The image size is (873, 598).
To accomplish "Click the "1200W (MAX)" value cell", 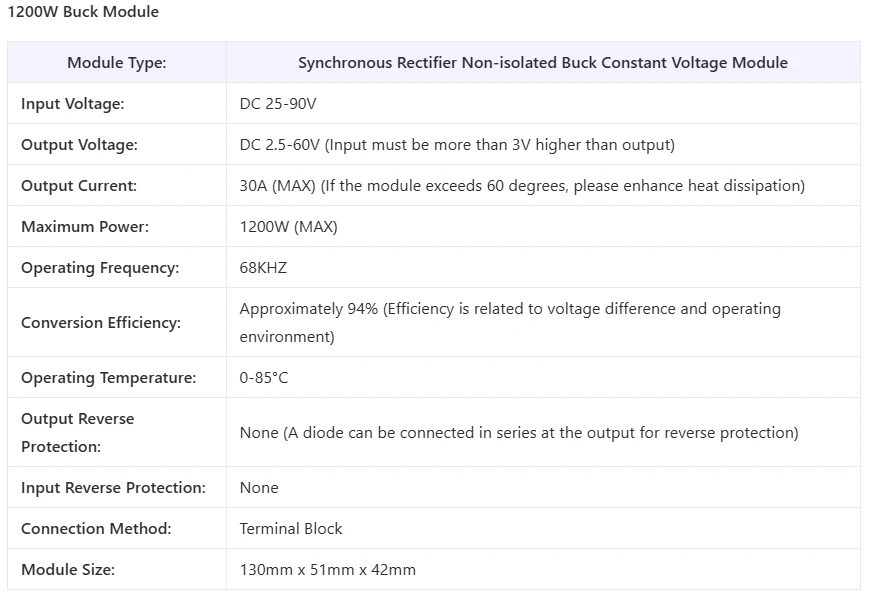I will (x=289, y=227).
